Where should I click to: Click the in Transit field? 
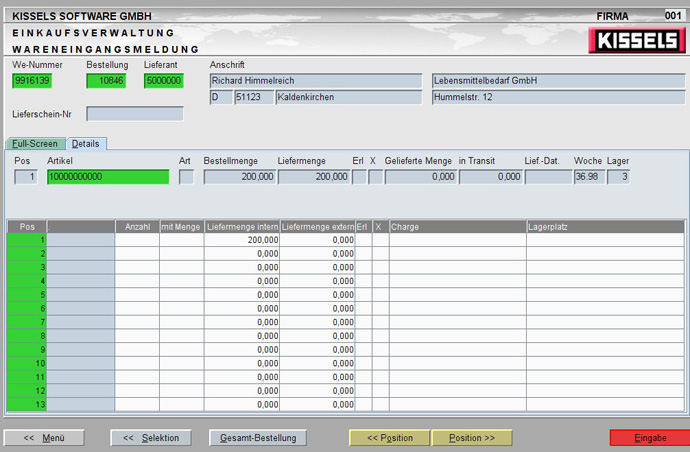(x=491, y=177)
